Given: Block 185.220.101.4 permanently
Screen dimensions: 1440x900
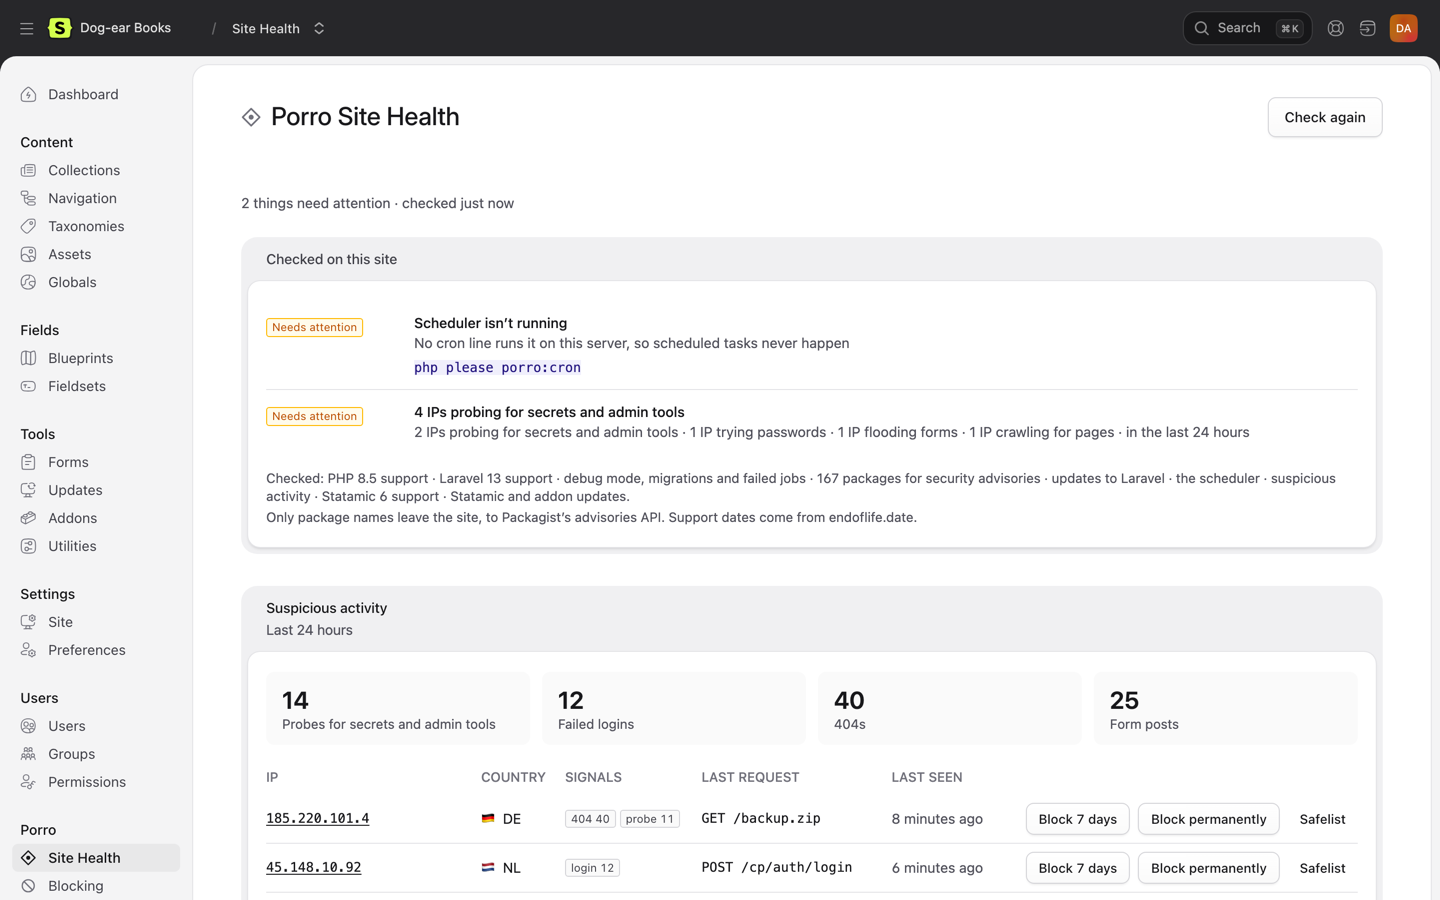Looking at the screenshot, I should tap(1208, 819).
